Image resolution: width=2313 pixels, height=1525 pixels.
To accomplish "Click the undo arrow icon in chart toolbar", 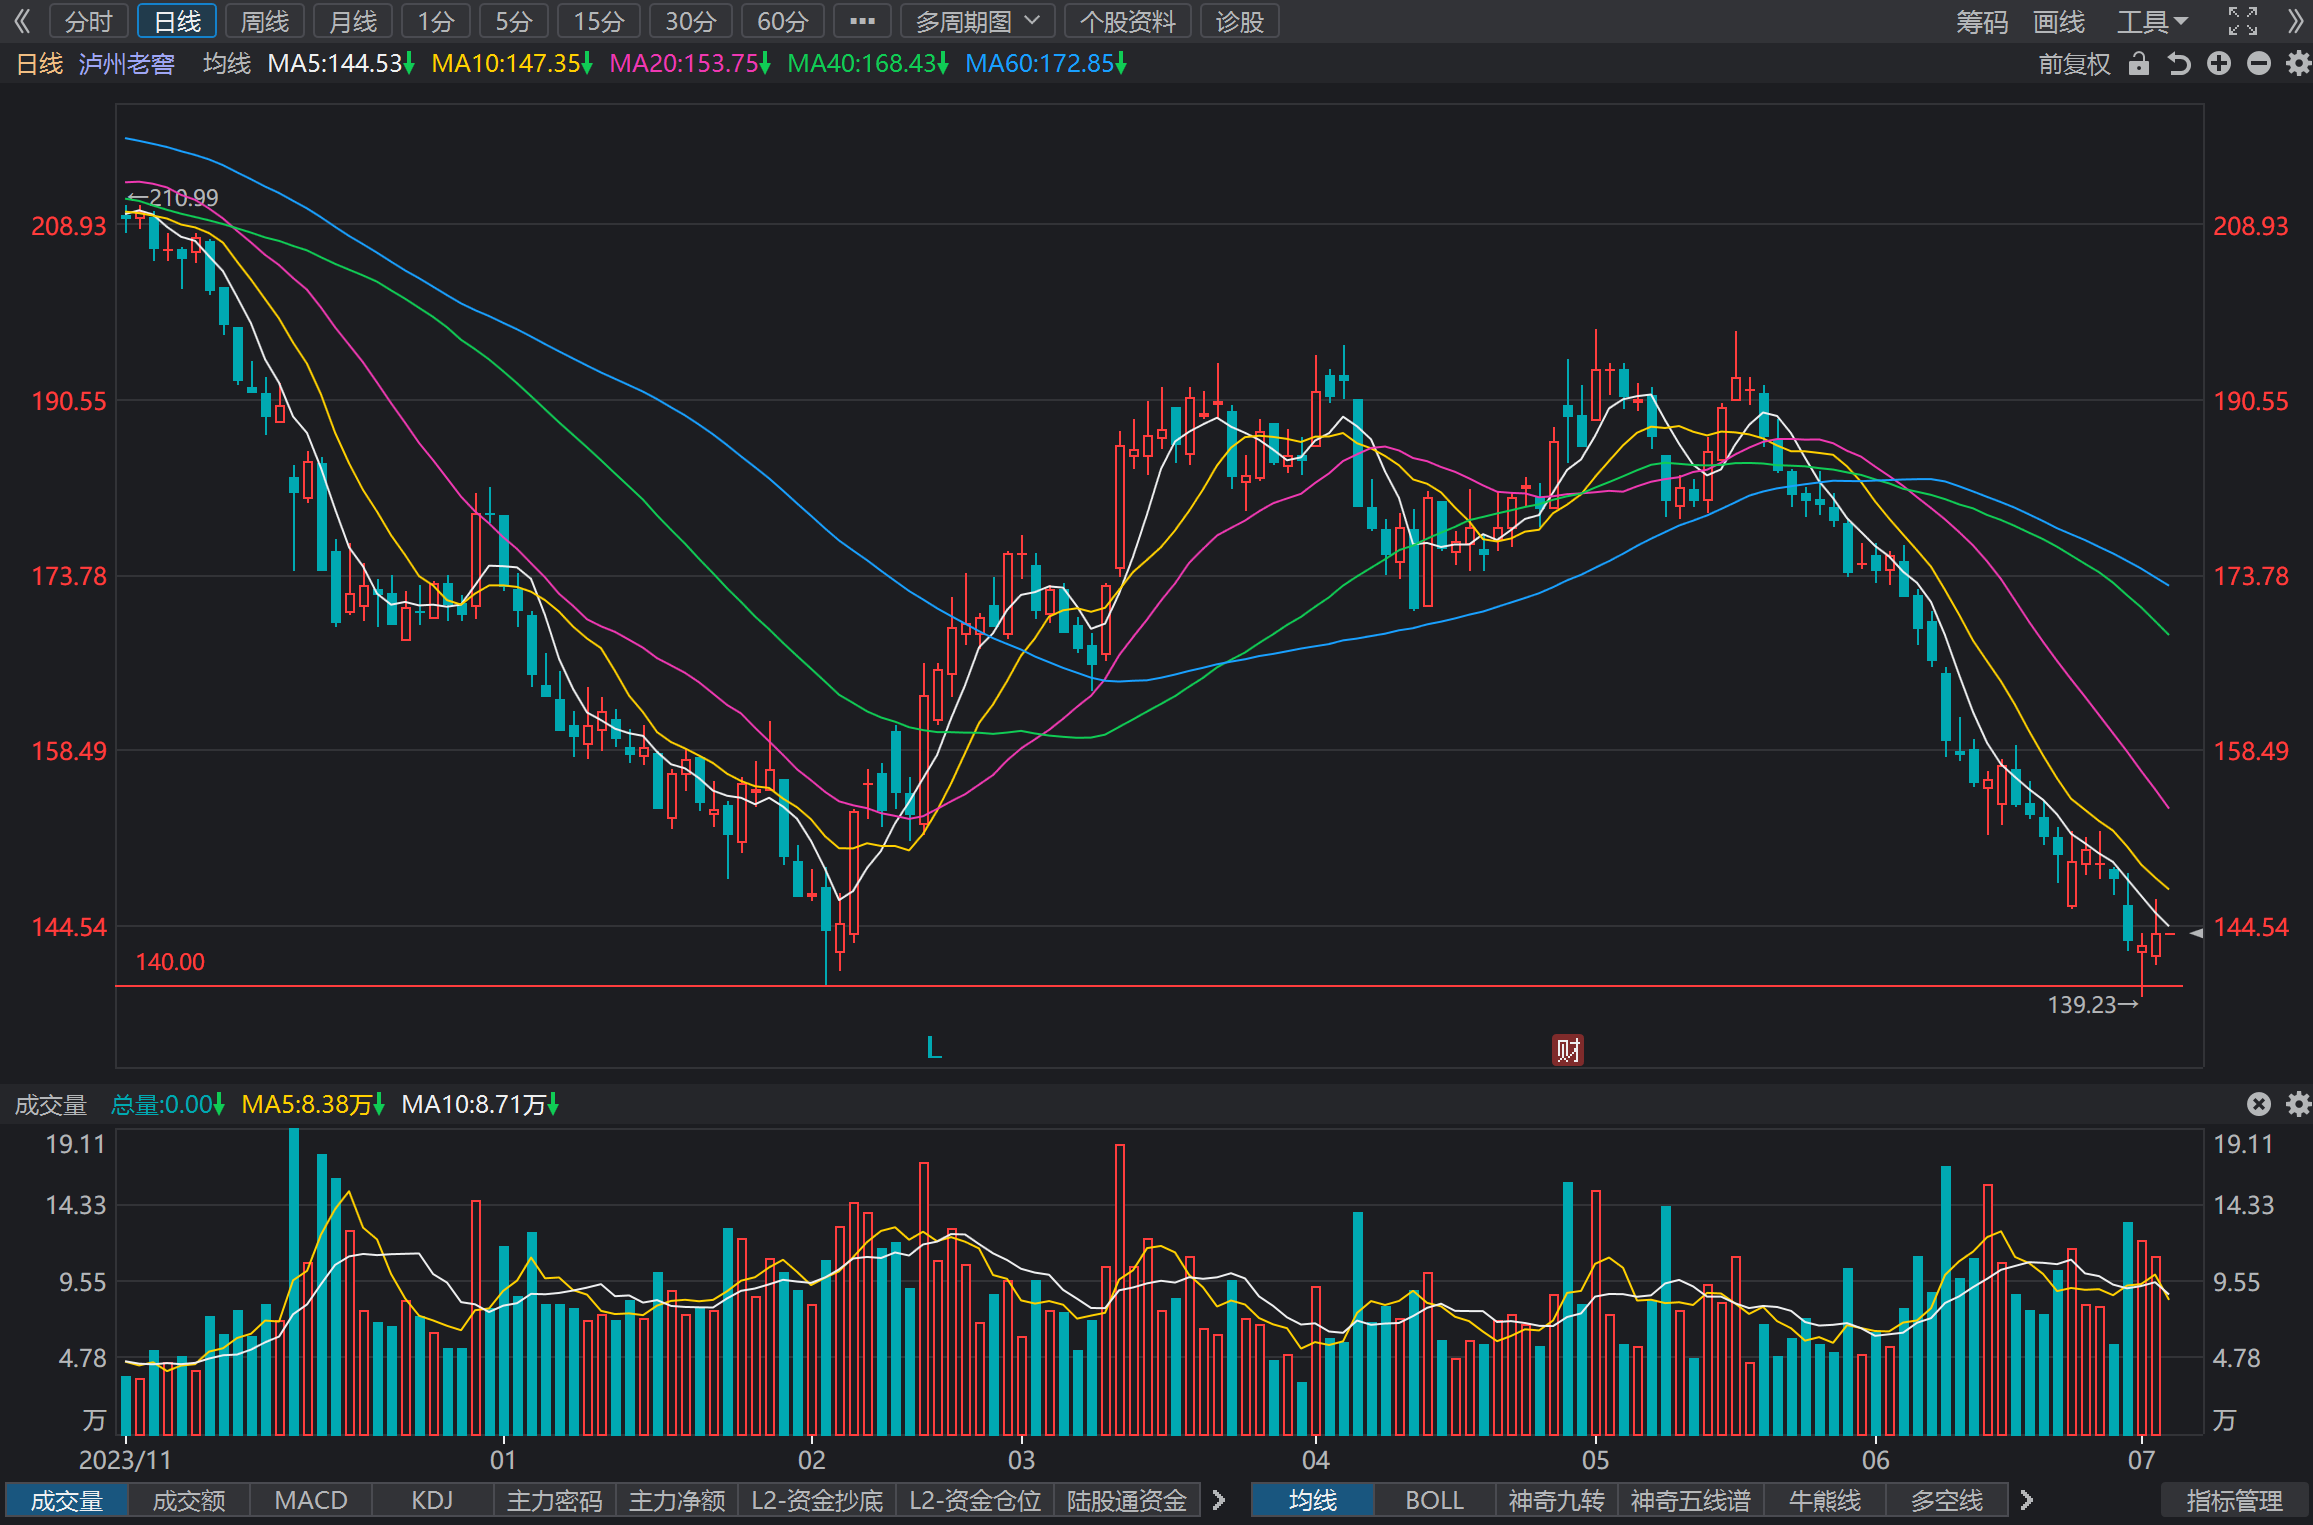I will point(2178,64).
